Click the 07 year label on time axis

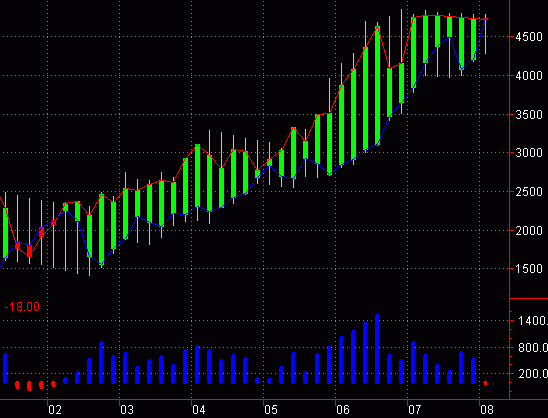click(415, 410)
